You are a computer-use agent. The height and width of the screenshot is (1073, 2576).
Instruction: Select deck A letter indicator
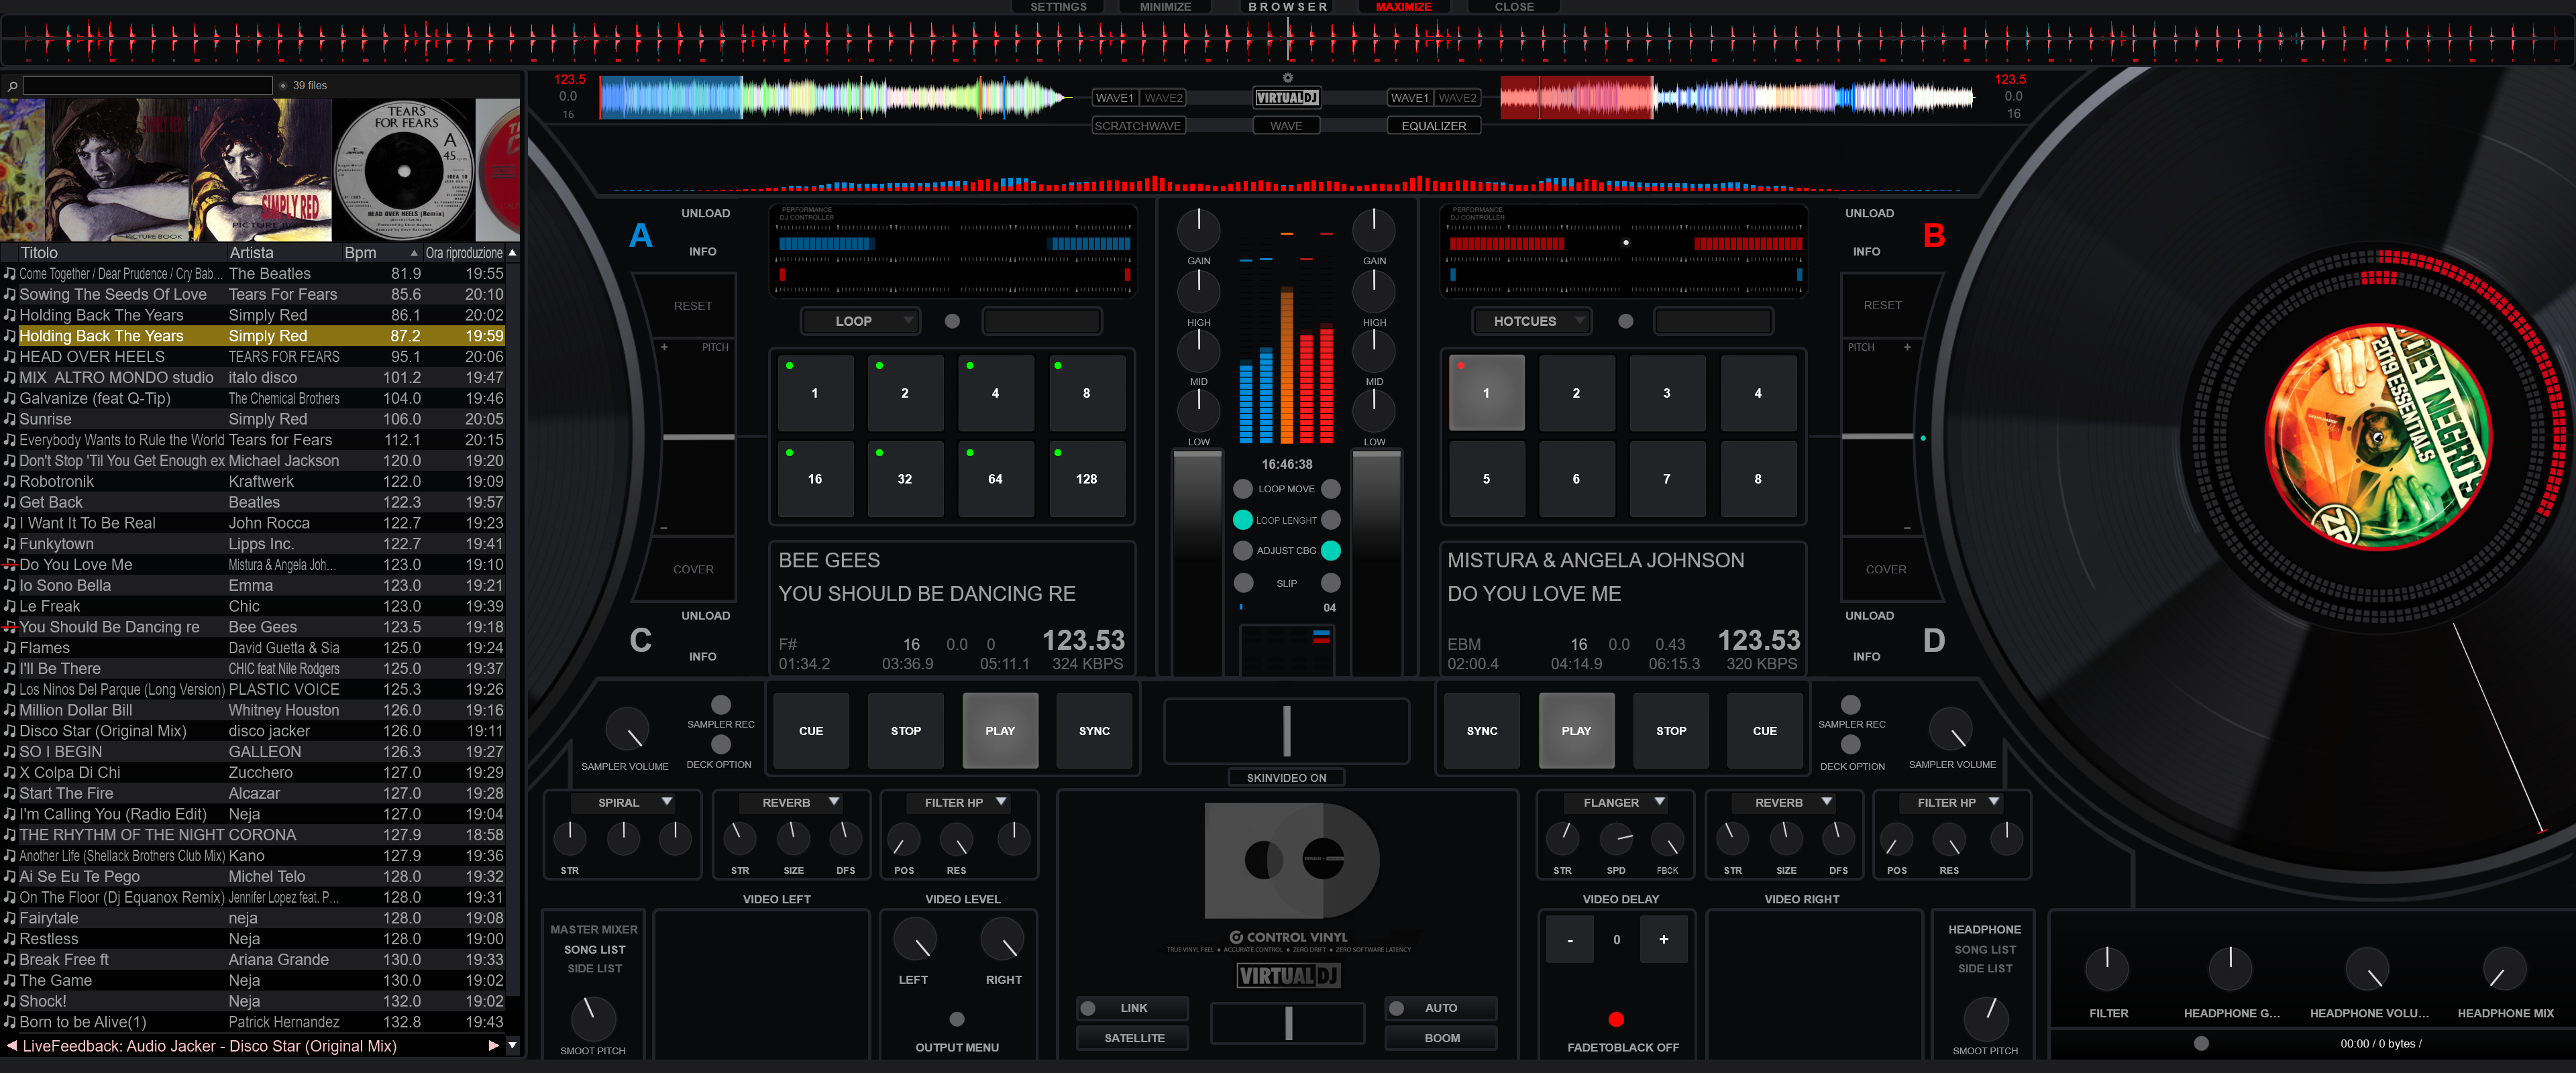tap(640, 236)
